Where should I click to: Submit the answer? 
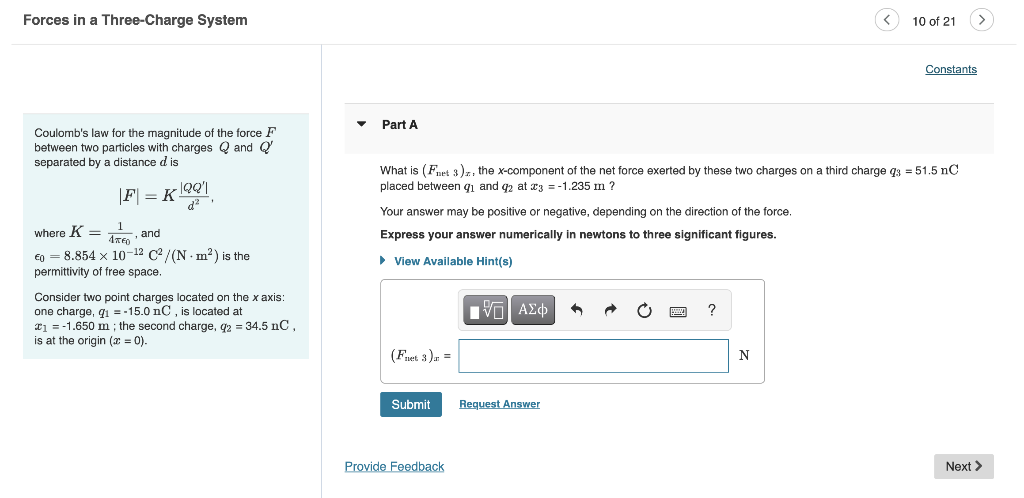[x=410, y=404]
